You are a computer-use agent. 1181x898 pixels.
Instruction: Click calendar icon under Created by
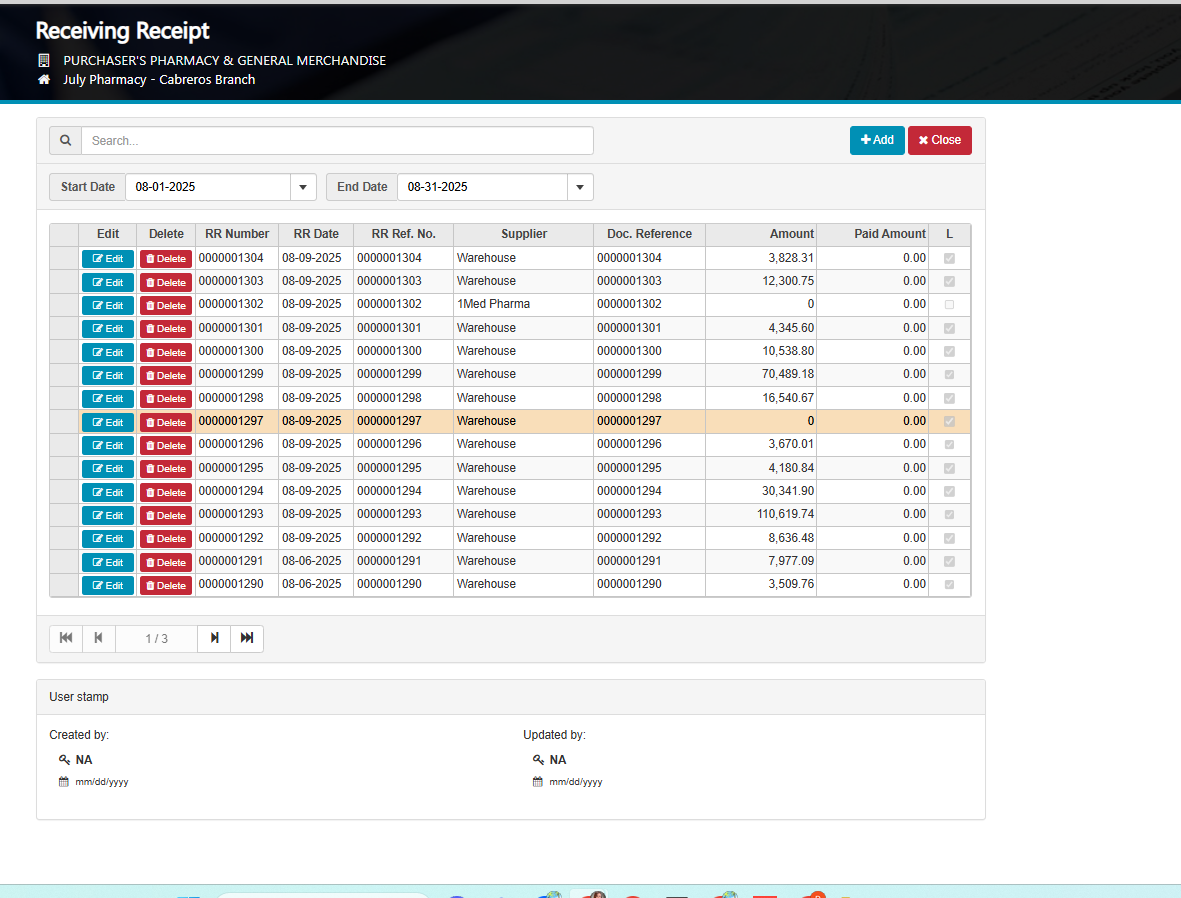[64, 782]
